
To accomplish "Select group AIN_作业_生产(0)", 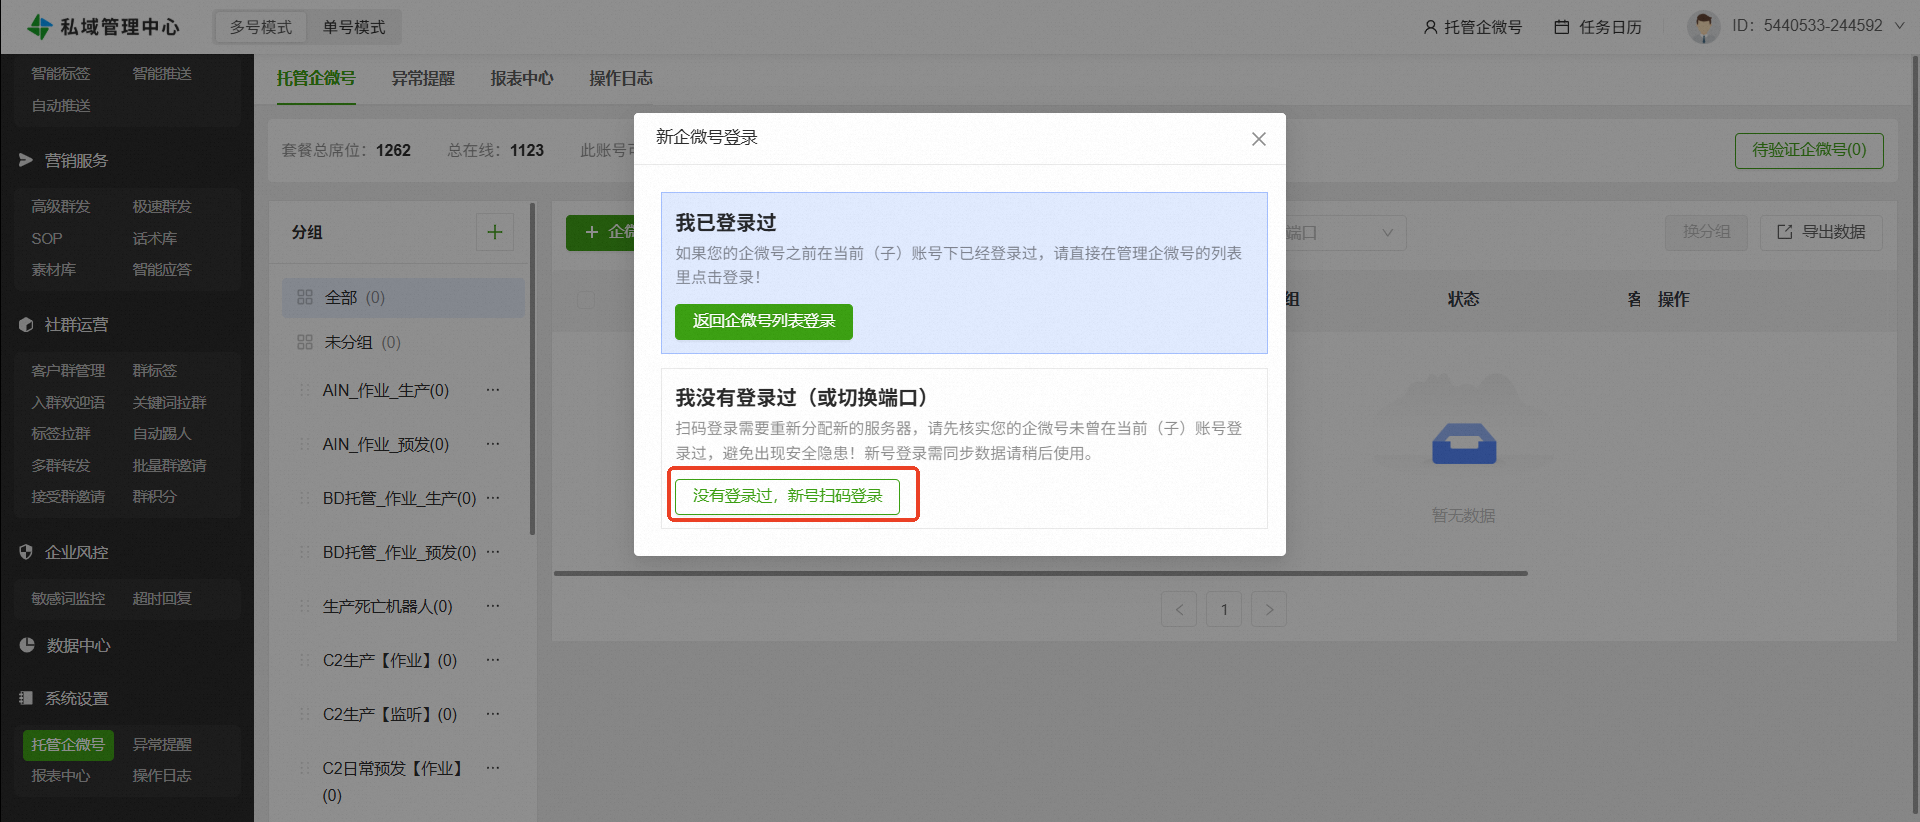I will tap(386, 391).
